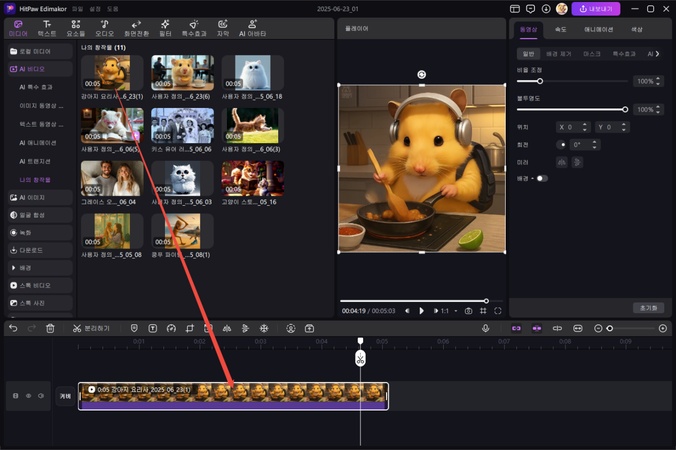
Task: Click the 초기화 reset button
Action: tap(648, 308)
